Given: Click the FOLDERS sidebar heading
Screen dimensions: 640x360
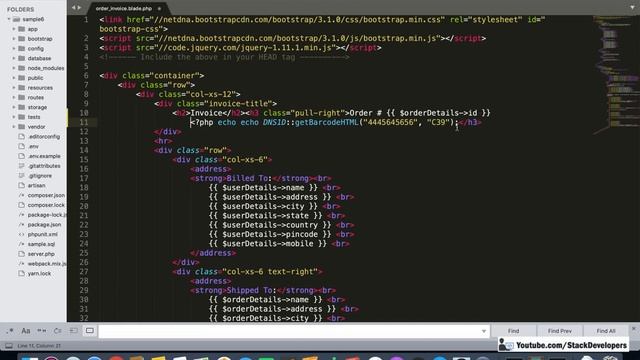Looking at the screenshot, I should pyautogui.click(x=20, y=9).
